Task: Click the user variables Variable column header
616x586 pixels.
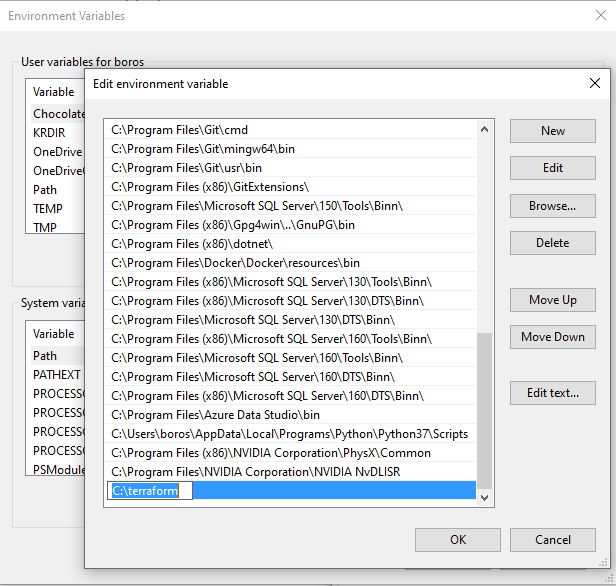Action: point(55,92)
